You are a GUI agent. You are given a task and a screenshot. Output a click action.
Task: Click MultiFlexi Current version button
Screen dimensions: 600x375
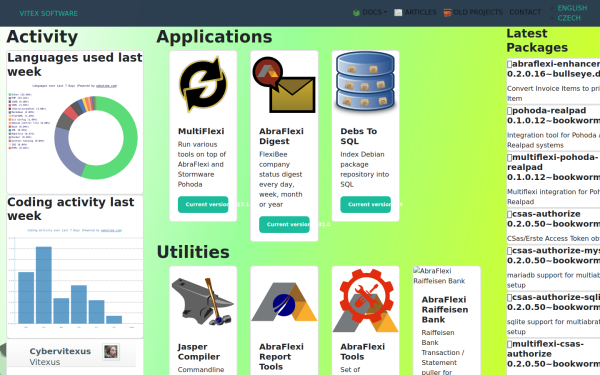tap(203, 204)
